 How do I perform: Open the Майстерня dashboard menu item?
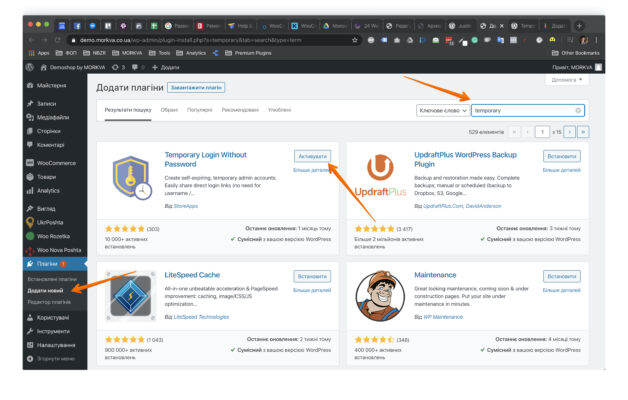(x=51, y=85)
